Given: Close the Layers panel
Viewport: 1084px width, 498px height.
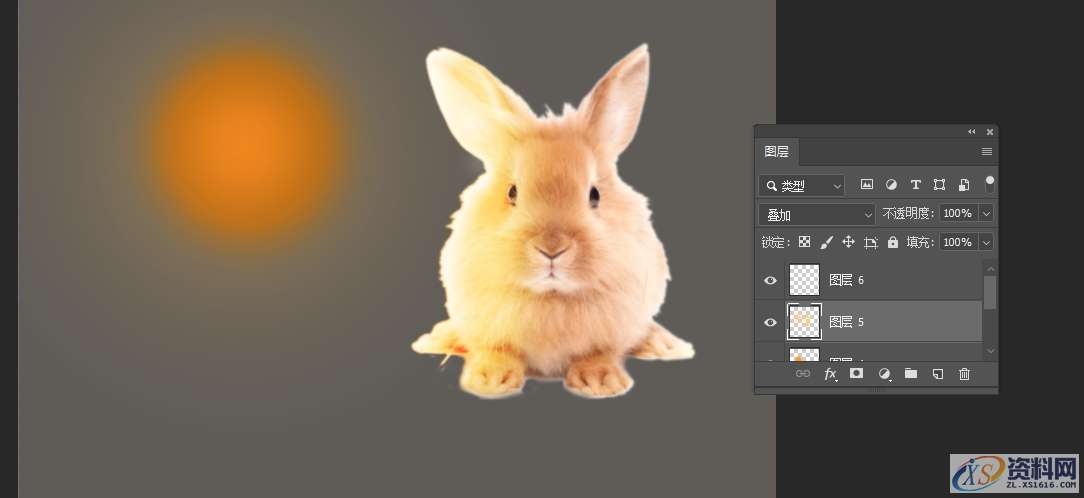Looking at the screenshot, I should point(989,131).
